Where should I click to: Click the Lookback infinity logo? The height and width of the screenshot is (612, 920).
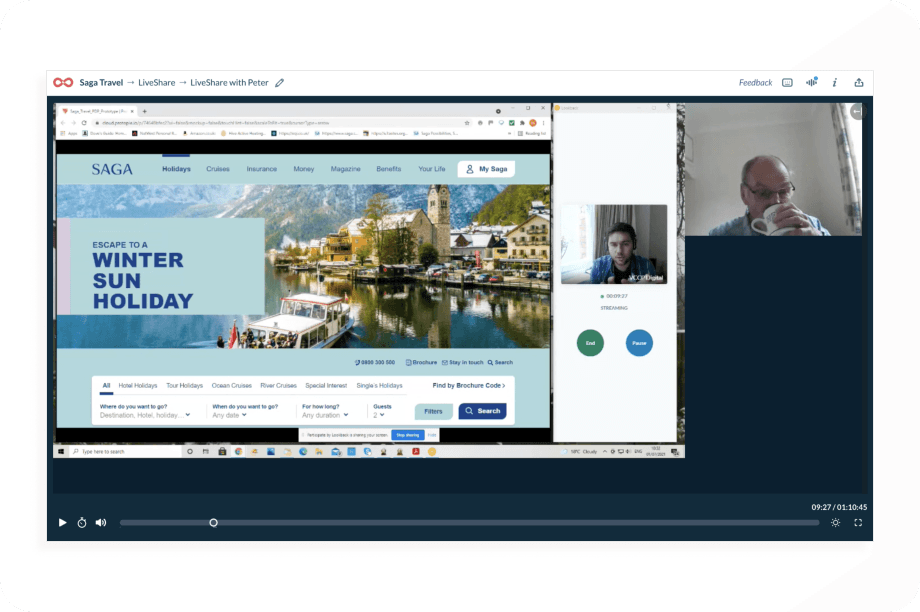(x=63, y=83)
